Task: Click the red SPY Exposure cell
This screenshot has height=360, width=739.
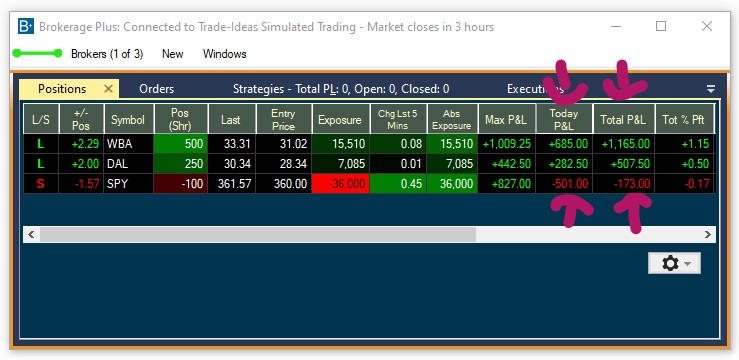Action: pyautogui.click(x=340, y=183)
